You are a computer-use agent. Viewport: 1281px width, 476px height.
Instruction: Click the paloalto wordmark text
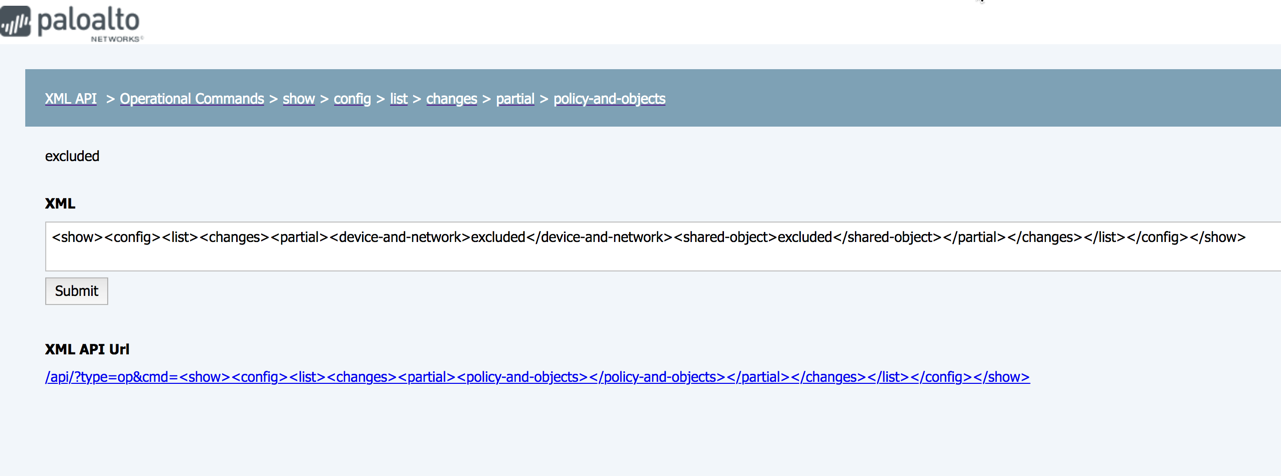coord(88,21)
